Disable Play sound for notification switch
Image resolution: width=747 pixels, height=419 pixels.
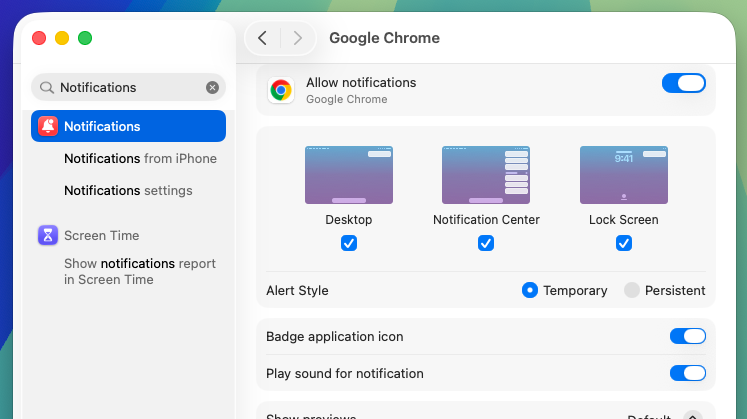point(688,373)
